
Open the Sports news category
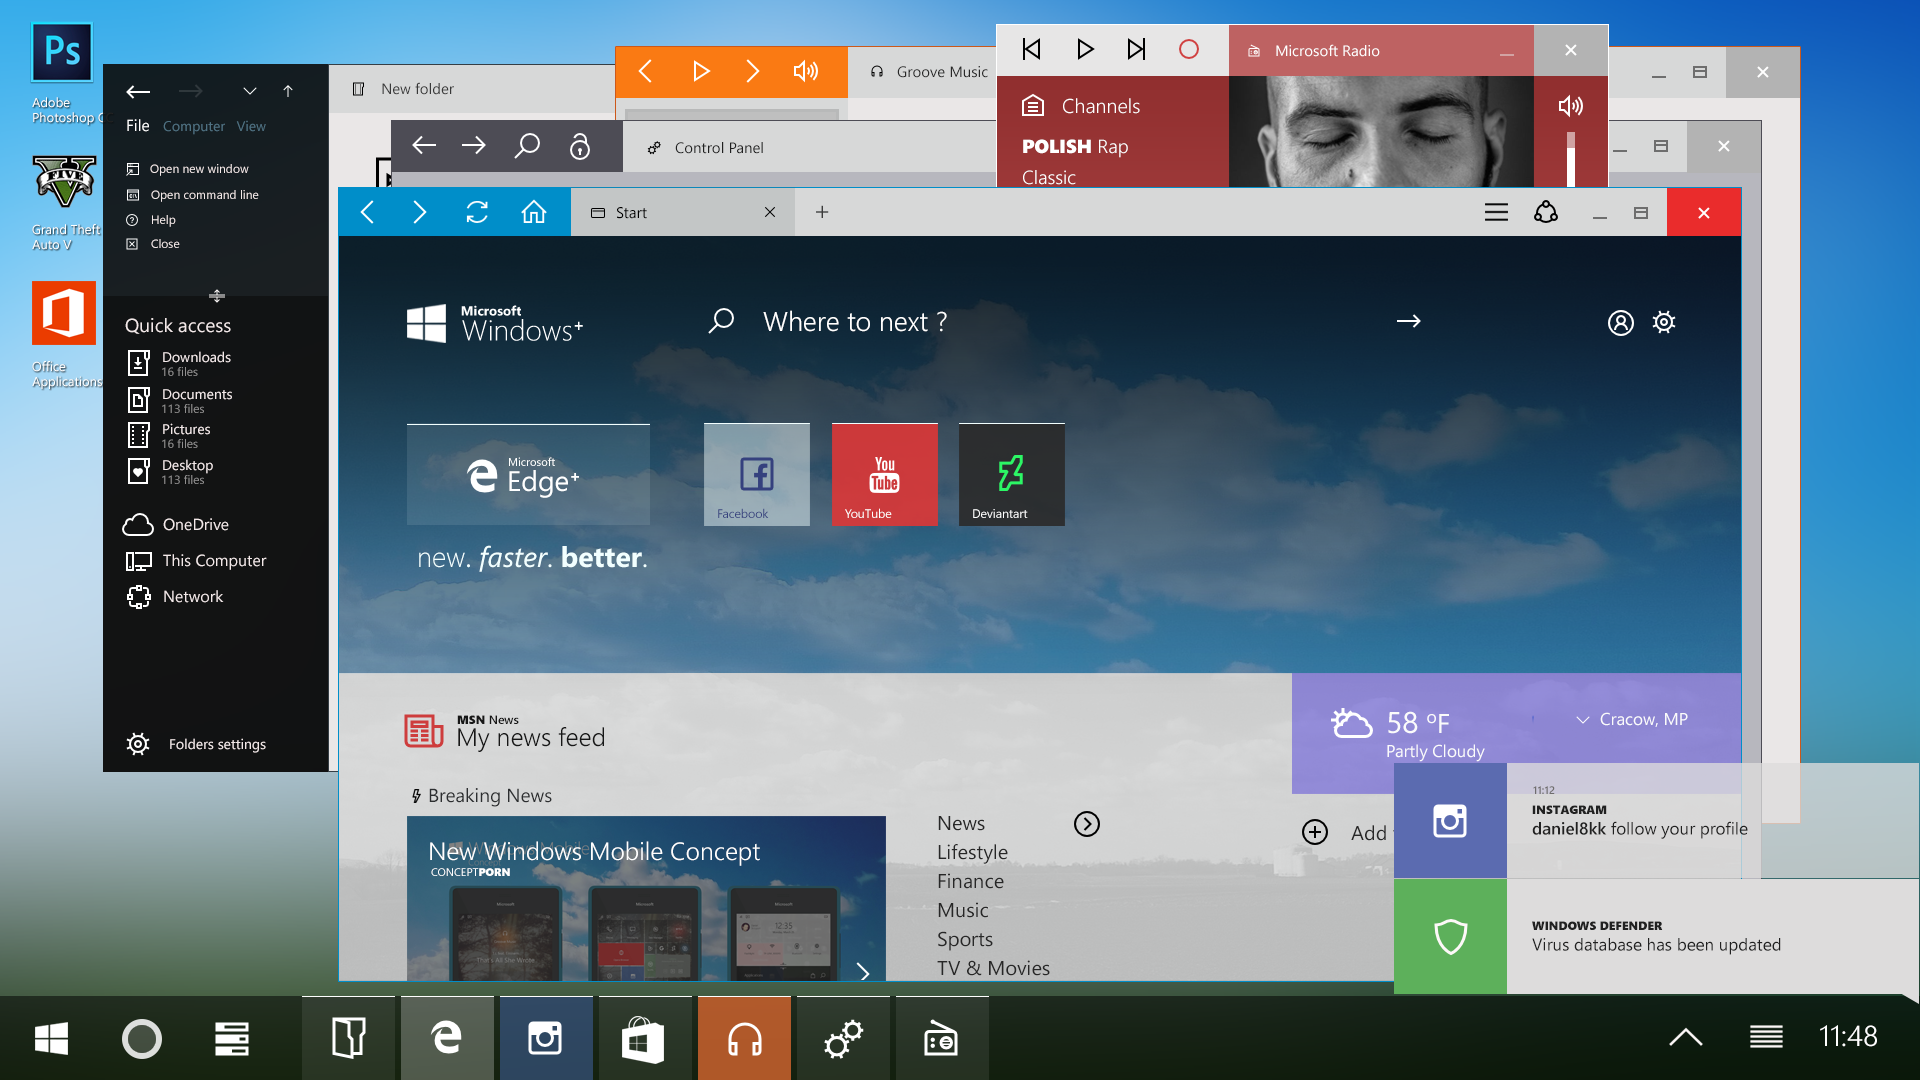click(964, 939)
